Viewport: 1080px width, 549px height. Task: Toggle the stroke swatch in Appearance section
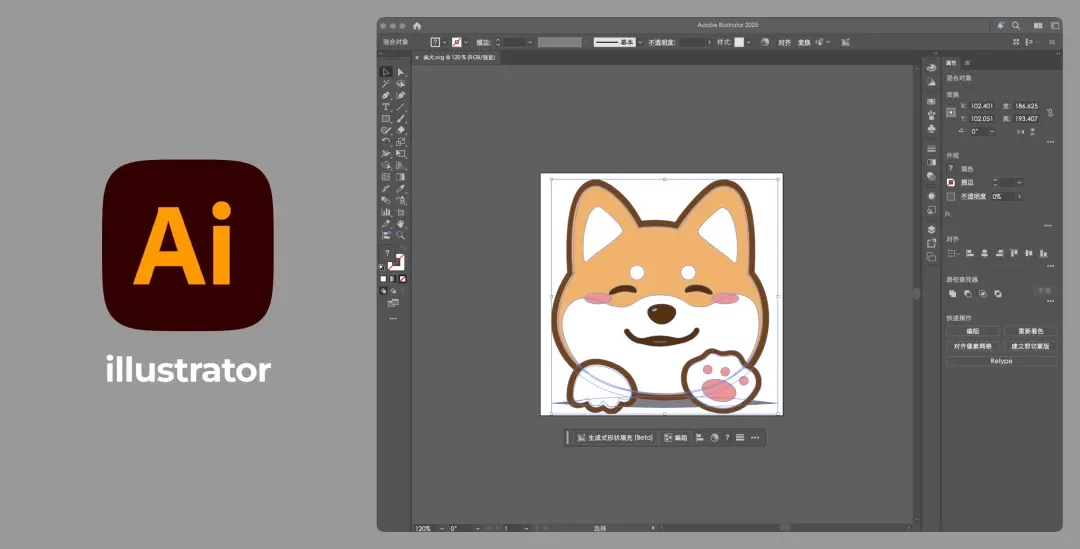951,182
